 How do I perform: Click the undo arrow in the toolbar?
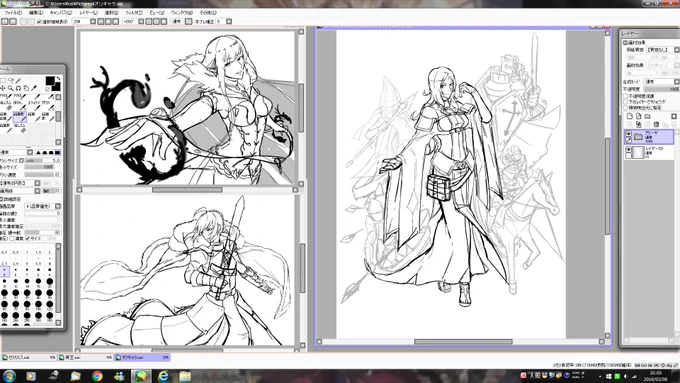[5, 21]
